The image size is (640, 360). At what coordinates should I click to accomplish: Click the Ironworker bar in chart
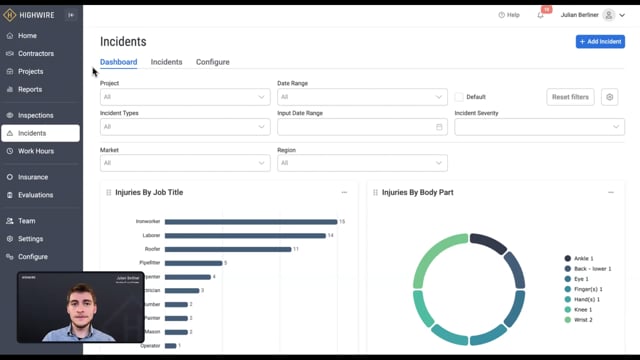pos(251,222)
